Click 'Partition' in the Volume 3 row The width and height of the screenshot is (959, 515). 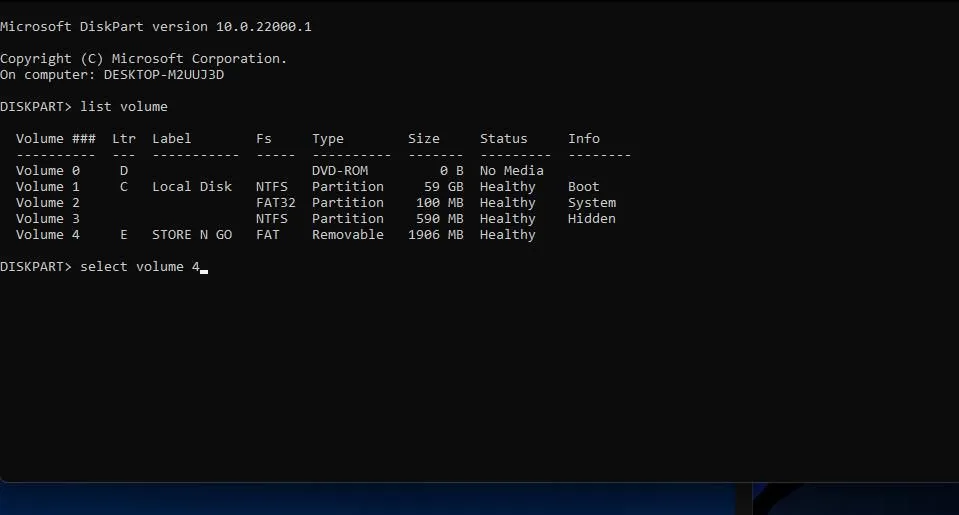[348, 218]
